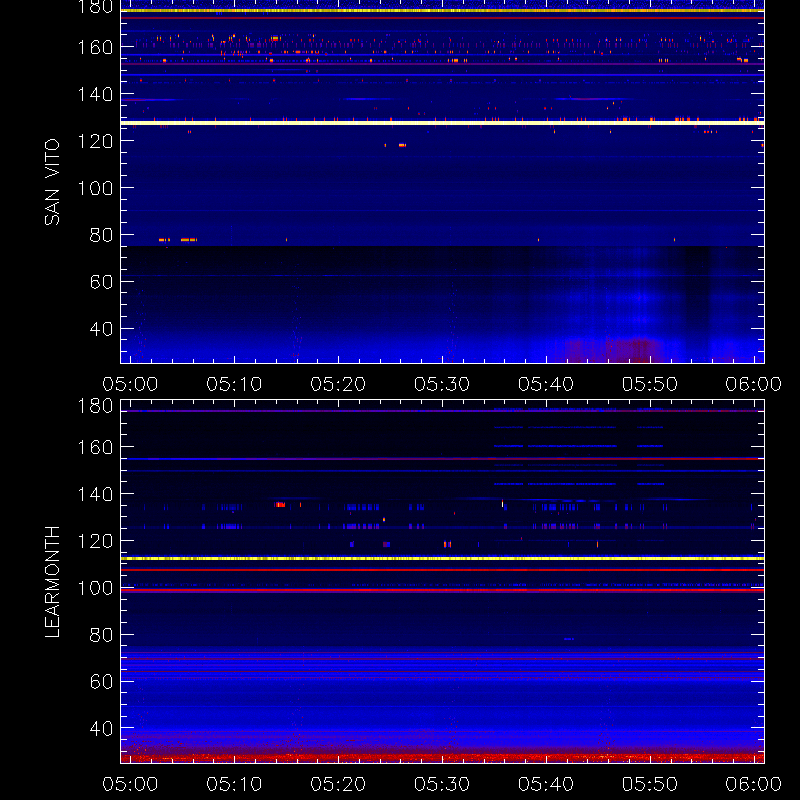The image size is (800, 800).
Task: Click the yellow band near 112 in Learmonth
Action: click(442, 559)
